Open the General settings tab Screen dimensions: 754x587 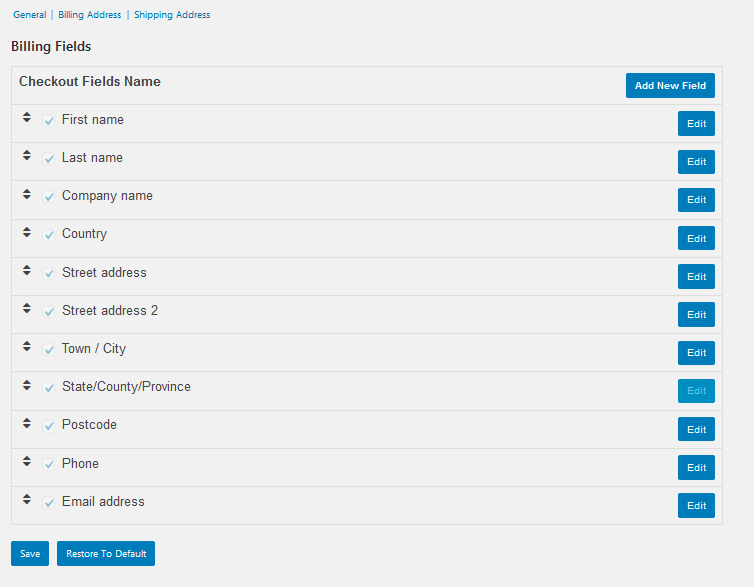29,15
